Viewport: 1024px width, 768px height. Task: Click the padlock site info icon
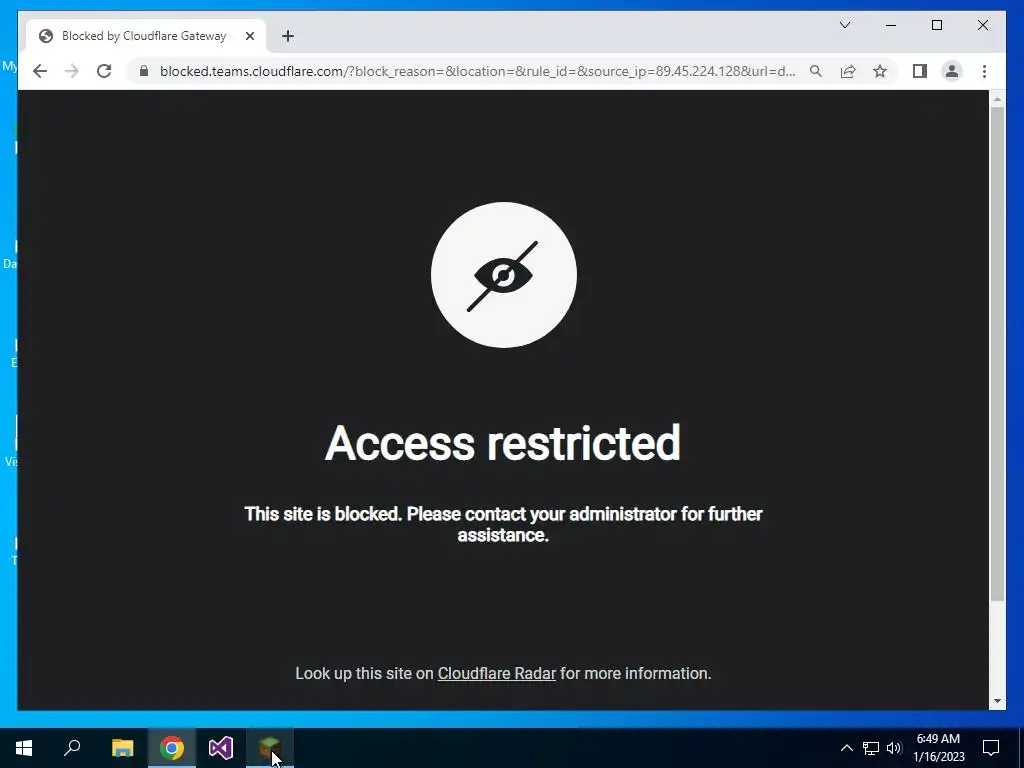coord(144,71)
